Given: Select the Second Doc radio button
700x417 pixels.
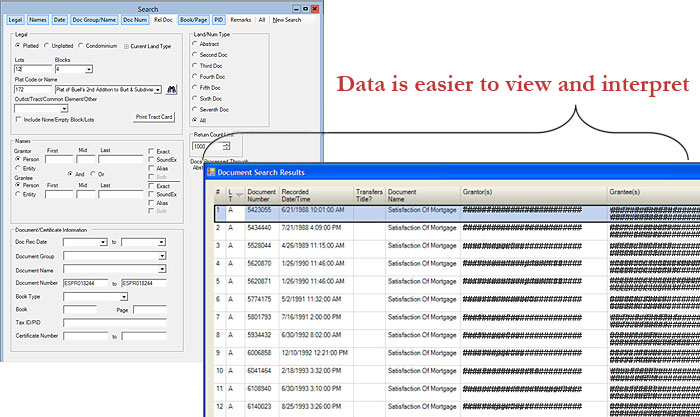Looking at the screenshot, I should coord(195,54).
